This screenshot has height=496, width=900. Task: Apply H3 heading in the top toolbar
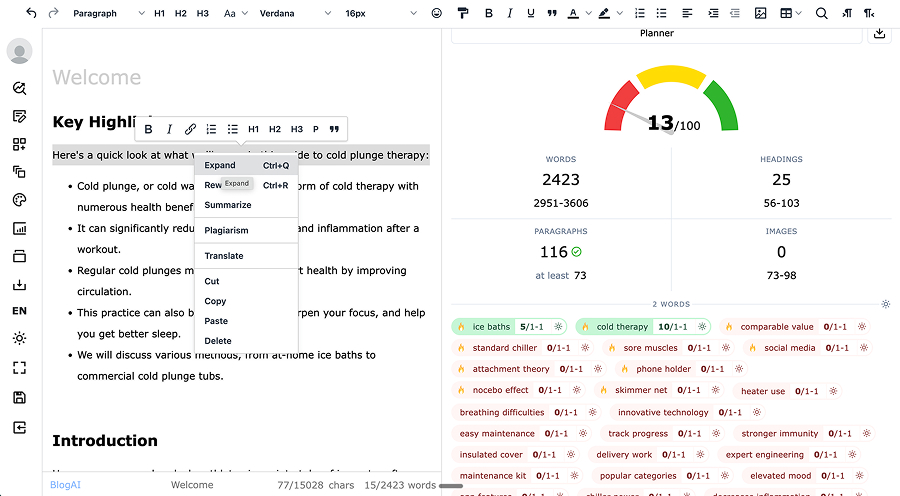click(203, 13)
